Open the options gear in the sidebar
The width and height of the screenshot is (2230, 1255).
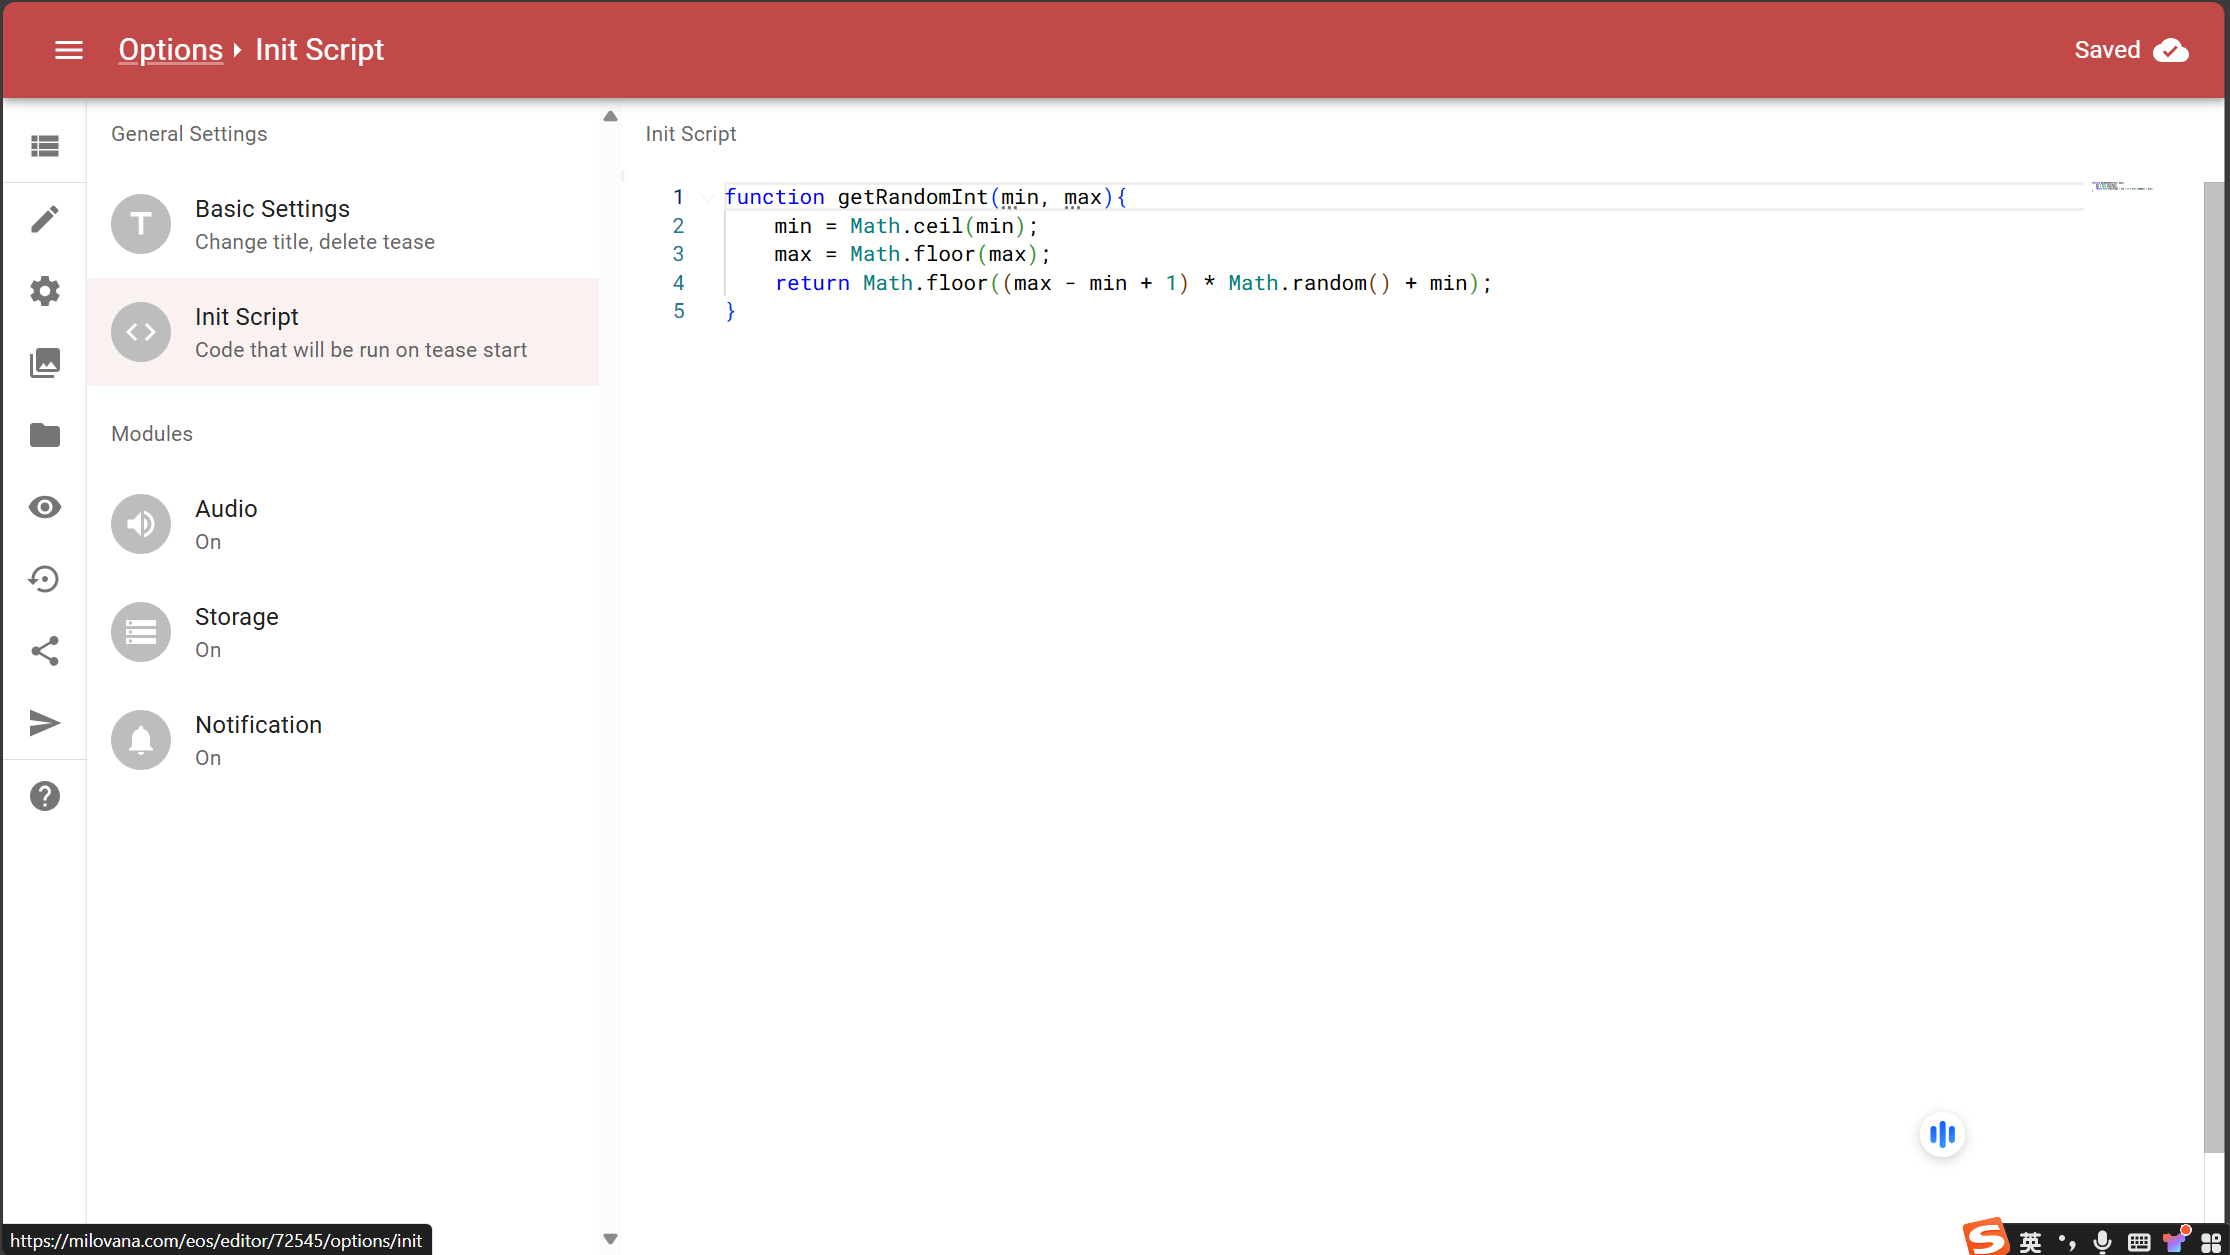tap(45, 290)
